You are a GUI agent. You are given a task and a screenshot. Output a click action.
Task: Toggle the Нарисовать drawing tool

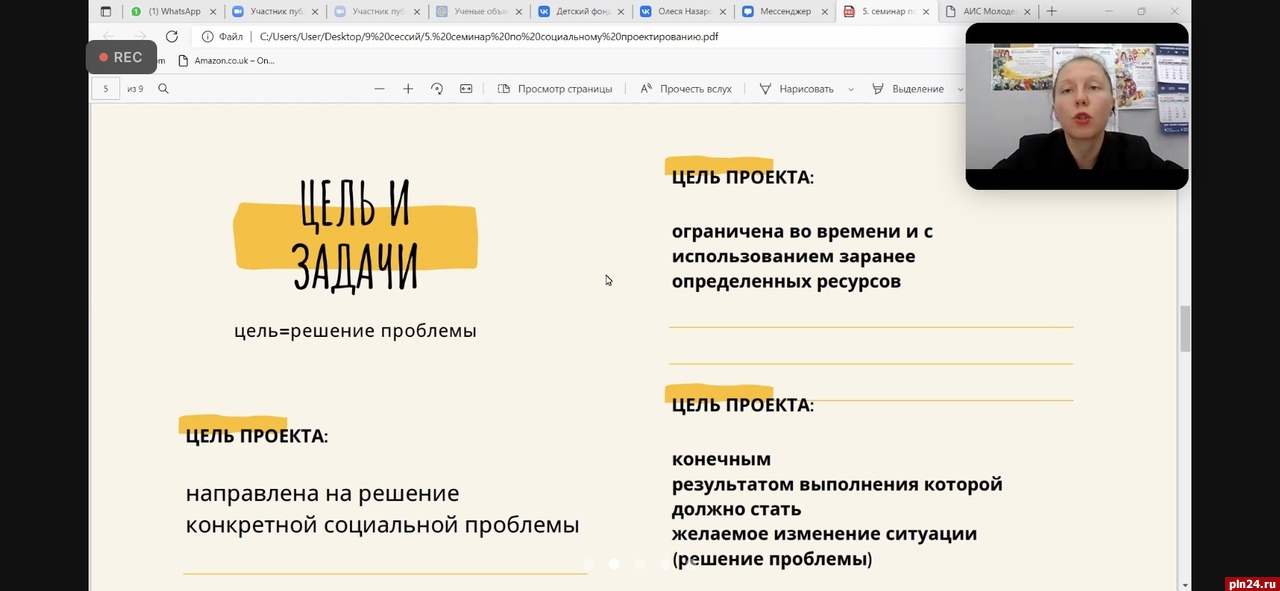point(796,89)
